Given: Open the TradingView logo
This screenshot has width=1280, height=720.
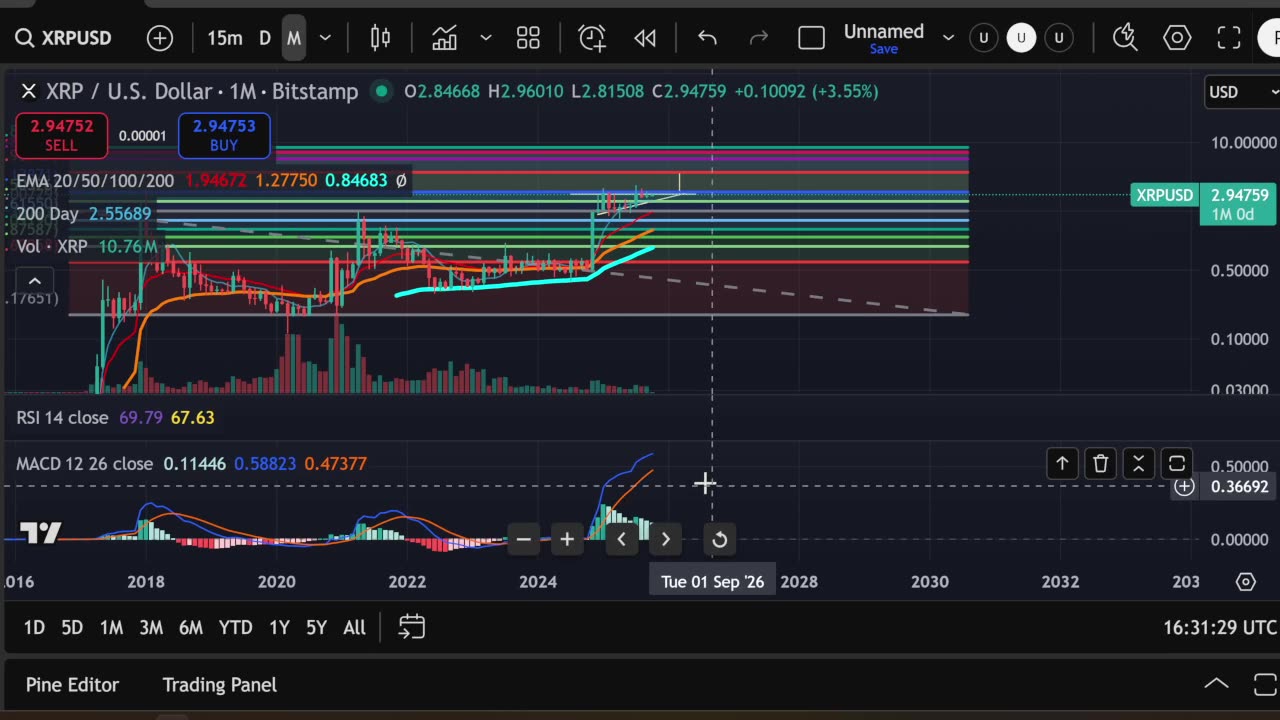Looking at the screenshot, I should coord(40,534).
